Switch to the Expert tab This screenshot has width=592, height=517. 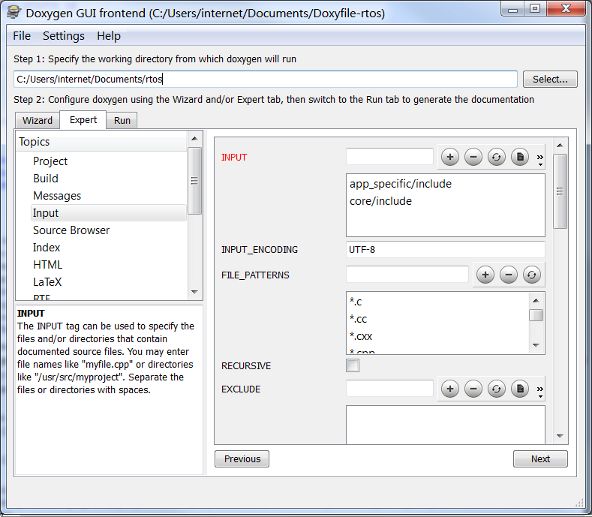coord(83,120)
